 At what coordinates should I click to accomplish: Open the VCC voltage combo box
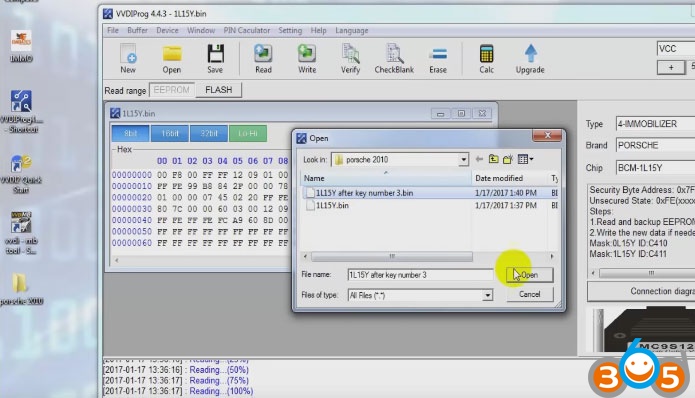pos(675,48)
